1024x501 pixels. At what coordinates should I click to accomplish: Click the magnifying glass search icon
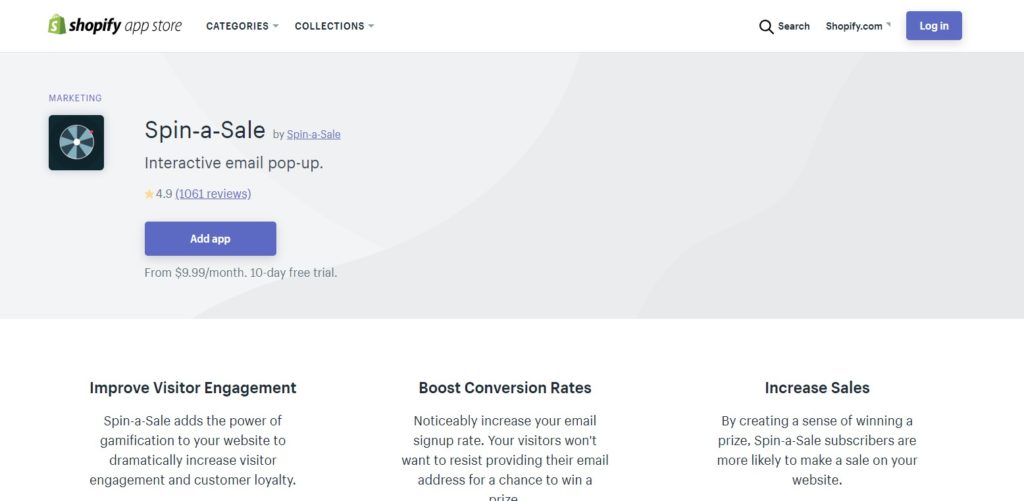pos(766,27)
